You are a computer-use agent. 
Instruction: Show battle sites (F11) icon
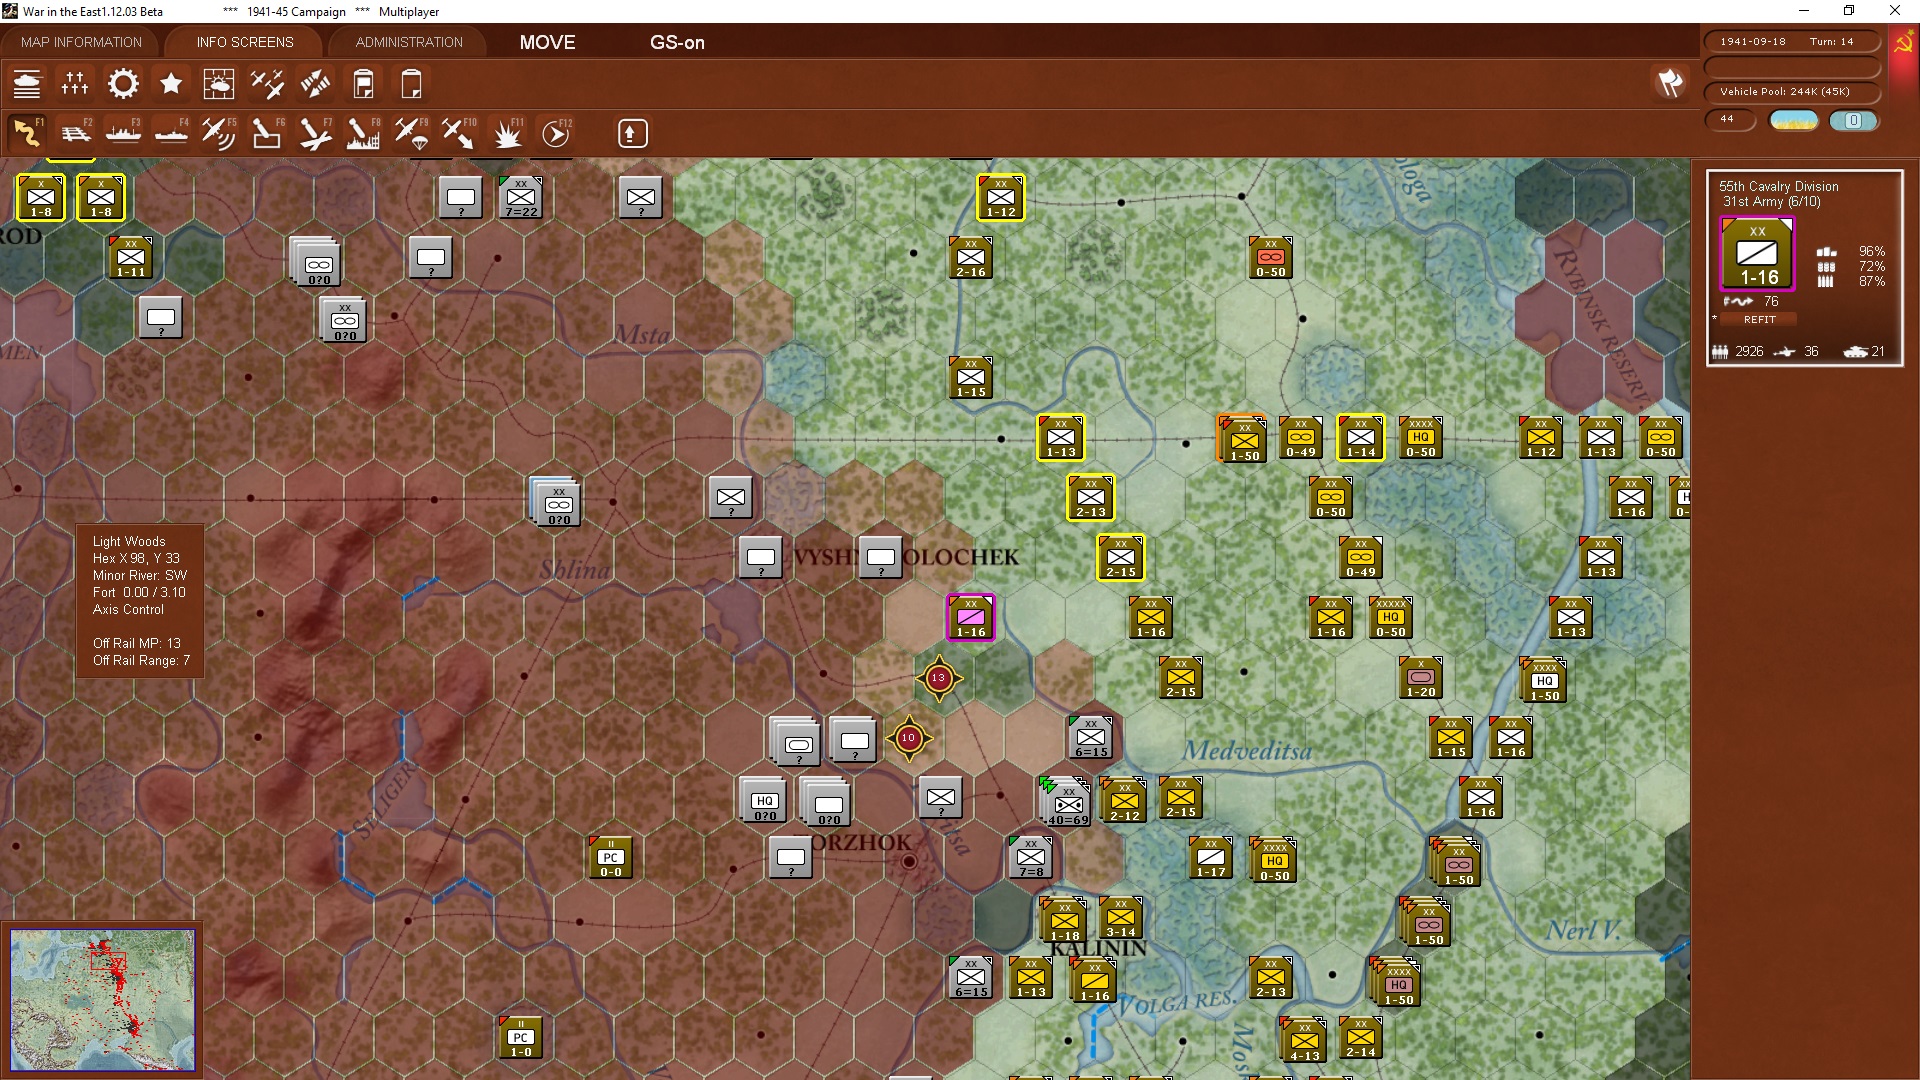click(507, 133)
